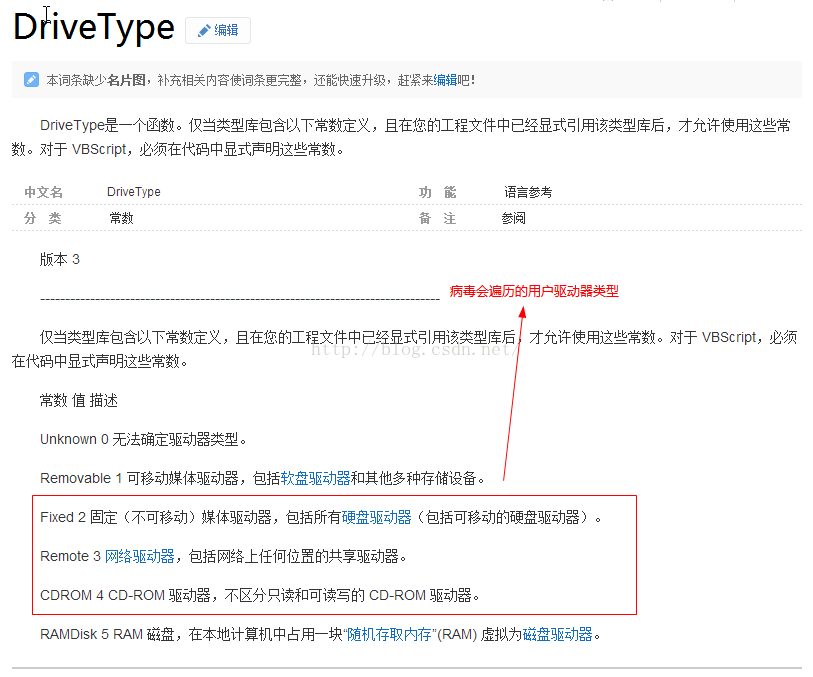Image resolution: width=813 pixels, height=677 pixels.
Task: Click the 常数 value beside 分类
Action: 121,218
